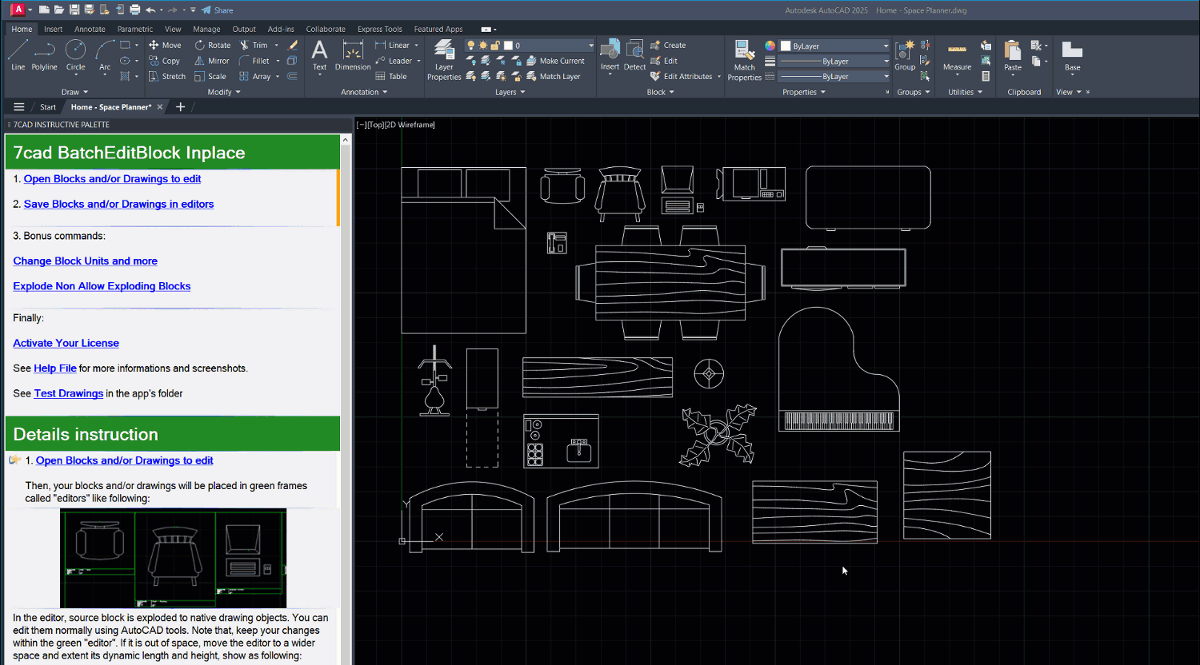Switch to the Annotate ribbon tab
This screenshot has height=665, width=1200.
pyautogui.click(x=89, y=29)
